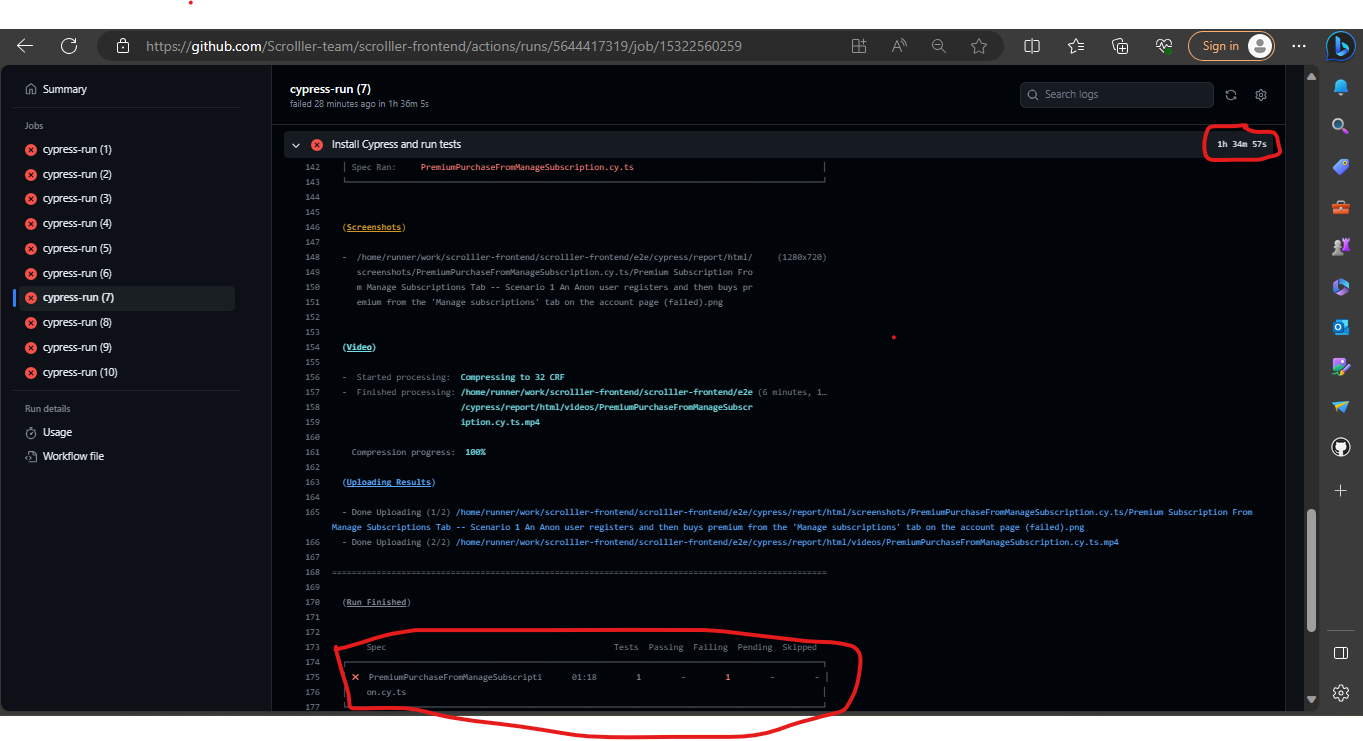Screen dimensions: 1363x741
Task: Add this page to favorites
Action: (978, 45)
